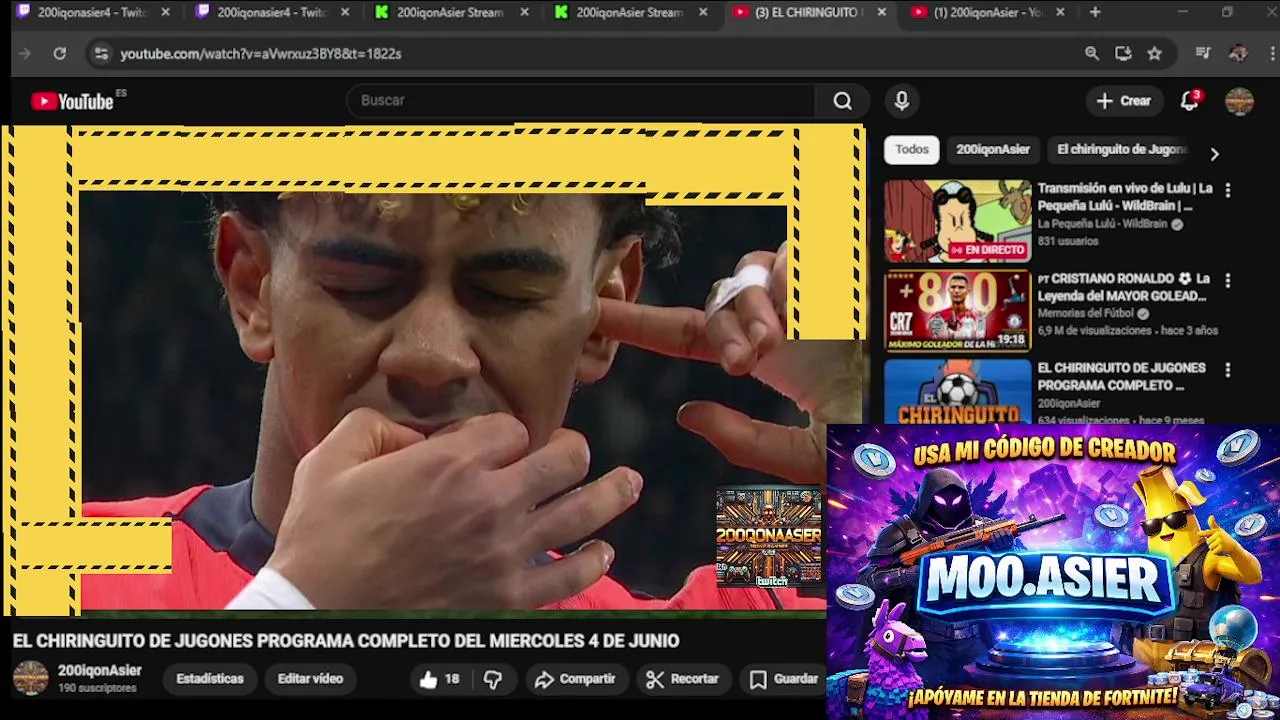Select the 200iqonAsier filter chip
The width and height of the screenshot is (1280, 720).
click(993, 149)
